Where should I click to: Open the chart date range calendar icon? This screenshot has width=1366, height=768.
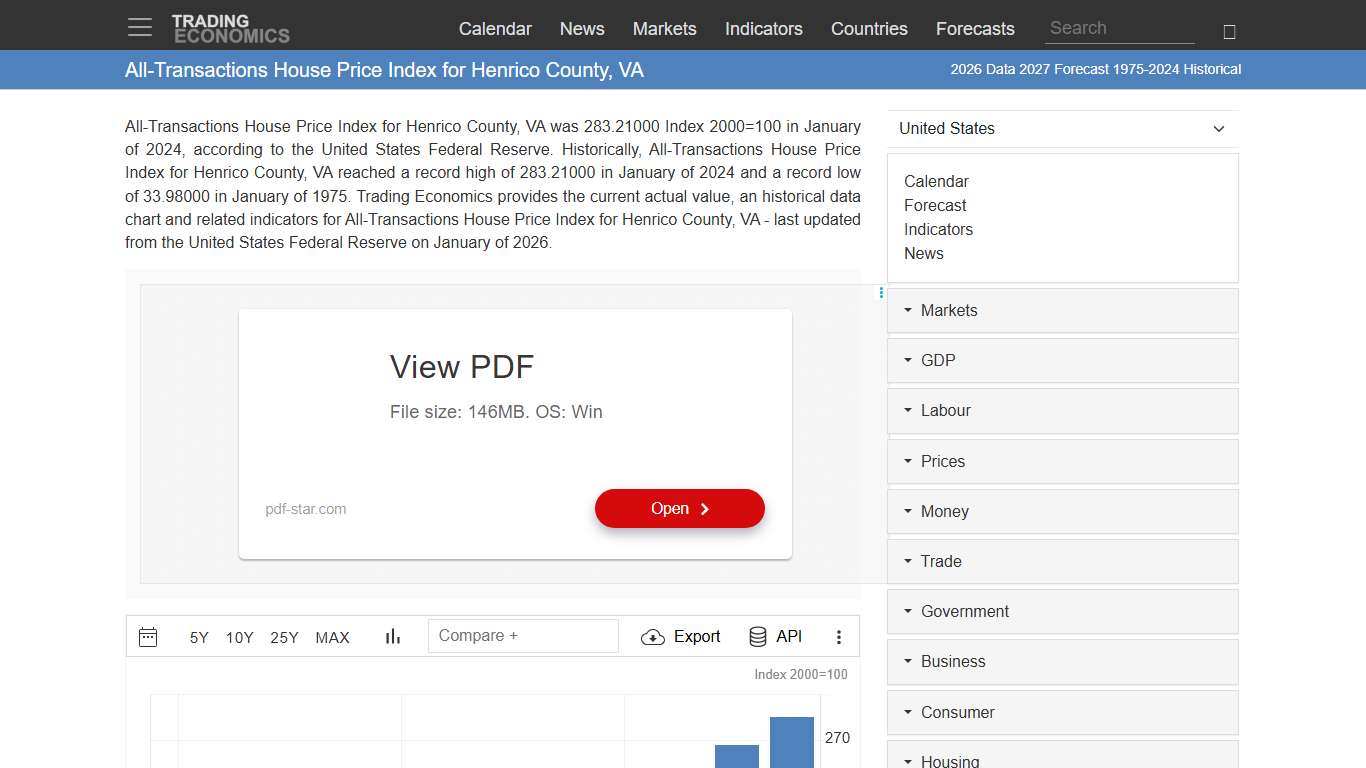point(148,637)
